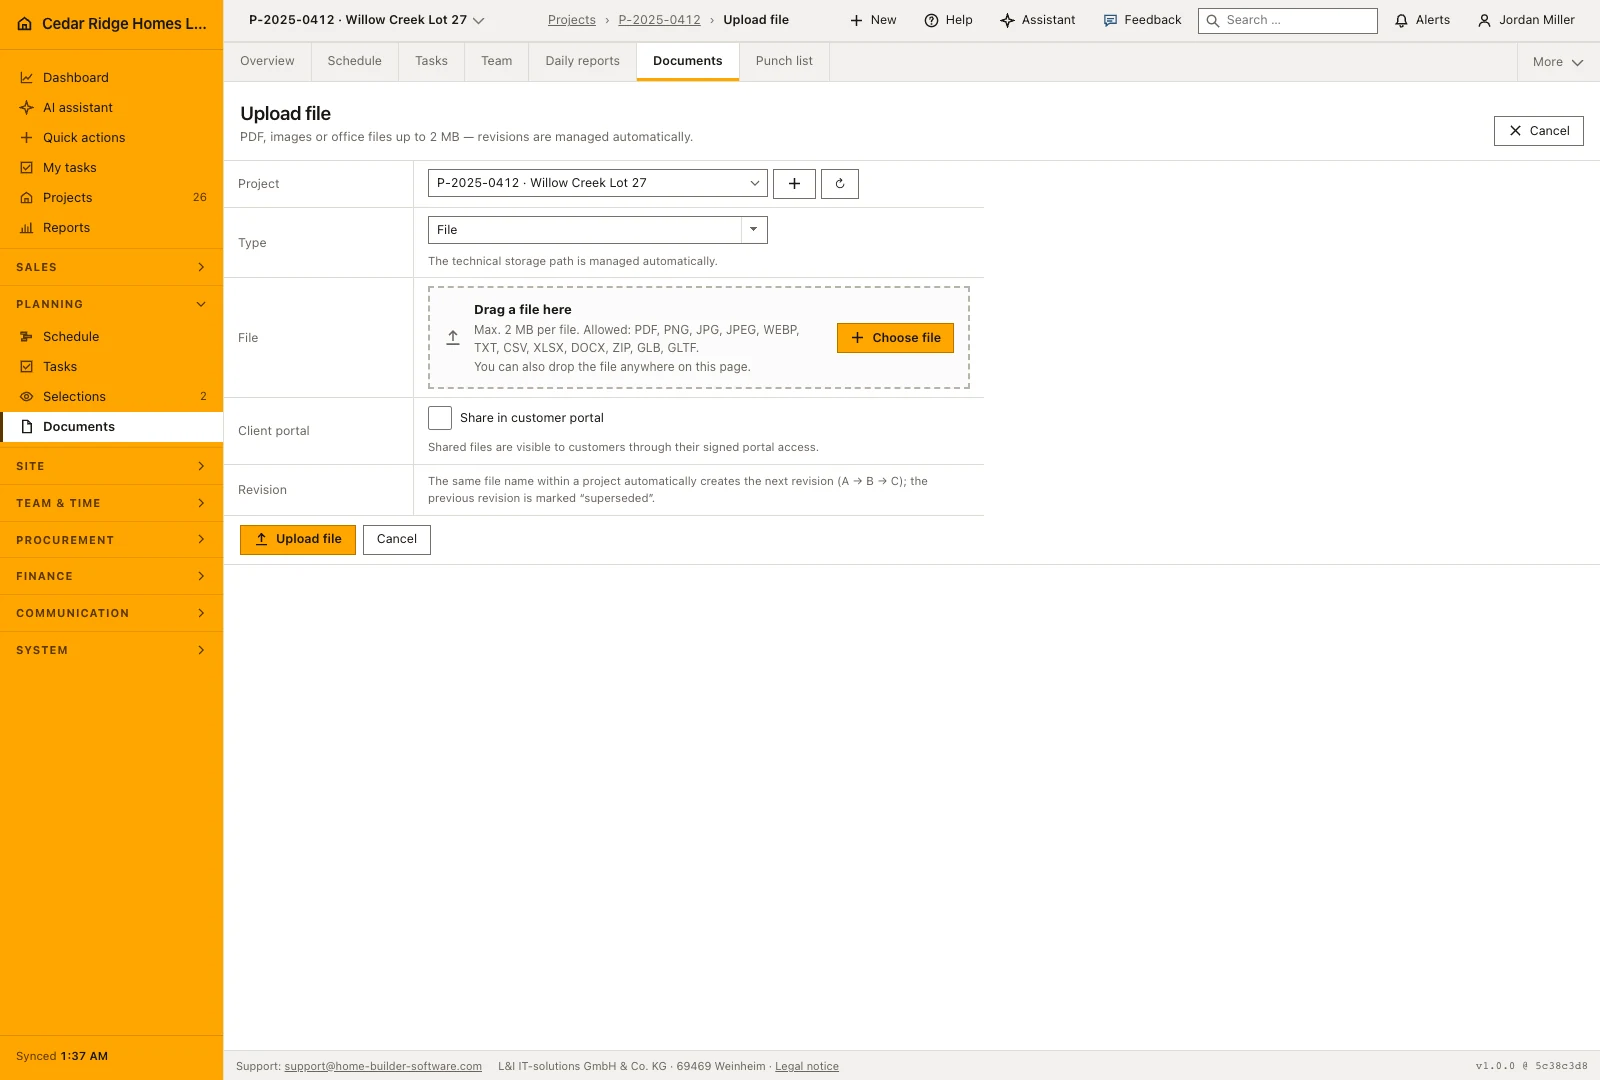Click the Drag a file here dropzone

699,338
